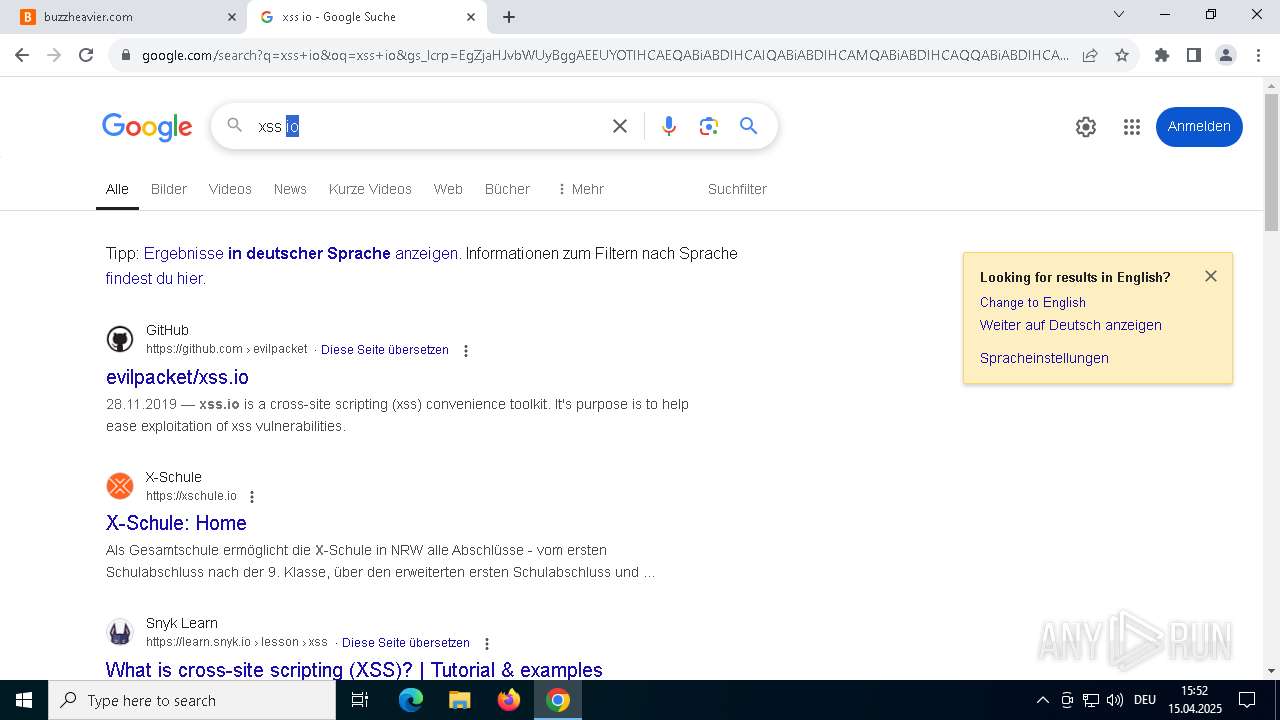The image size is (1280, 720).
Task: Open Google settings gear
Action: click(x=1086, y=127)
